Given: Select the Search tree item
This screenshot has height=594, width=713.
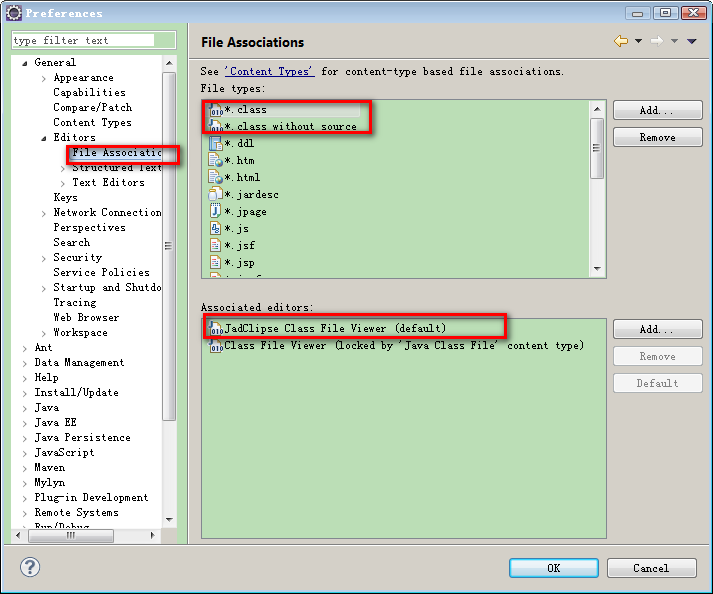Looking at the screenshot, I should point(72,242).
